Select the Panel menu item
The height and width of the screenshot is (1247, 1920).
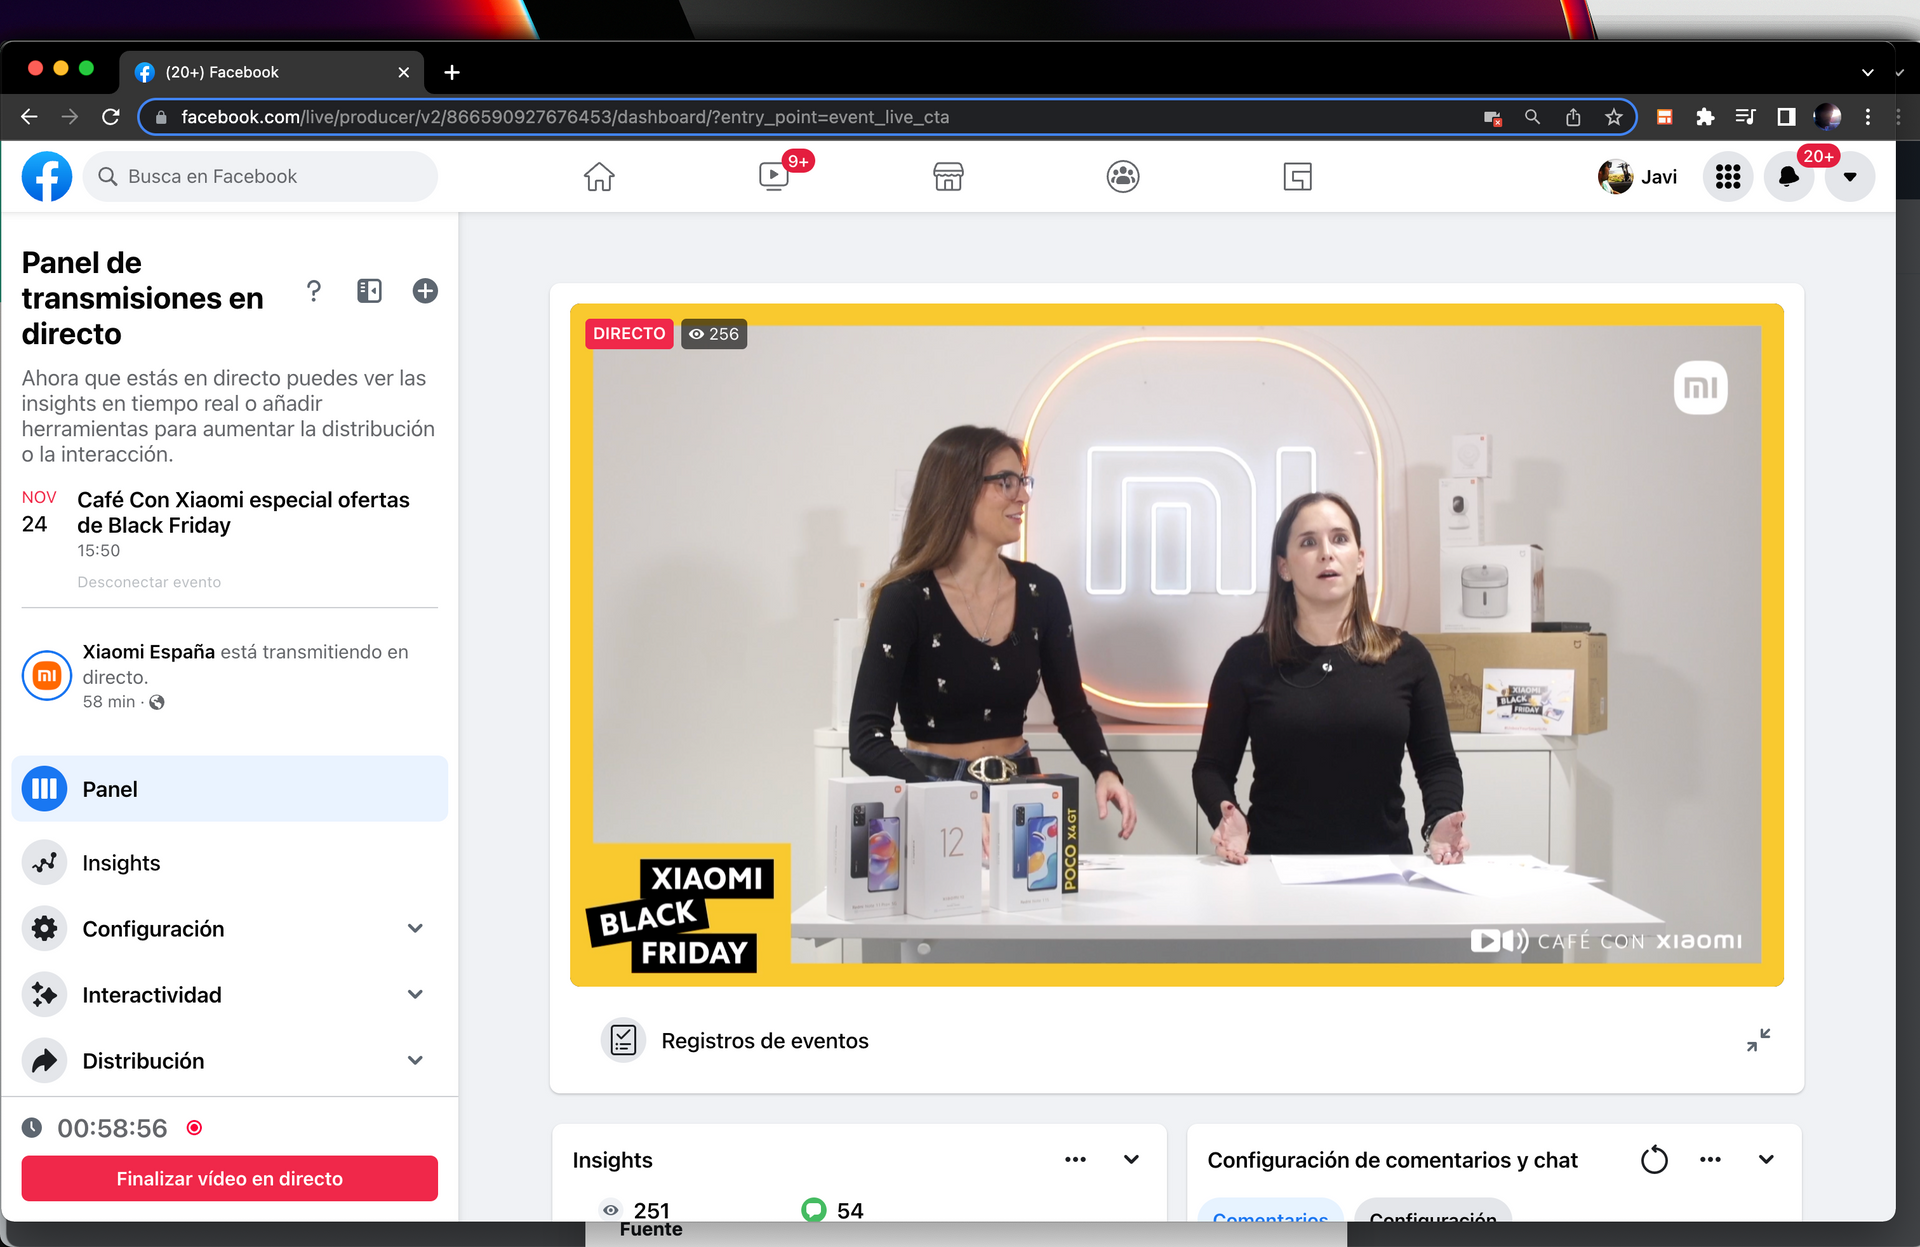[x=110, y=789]
